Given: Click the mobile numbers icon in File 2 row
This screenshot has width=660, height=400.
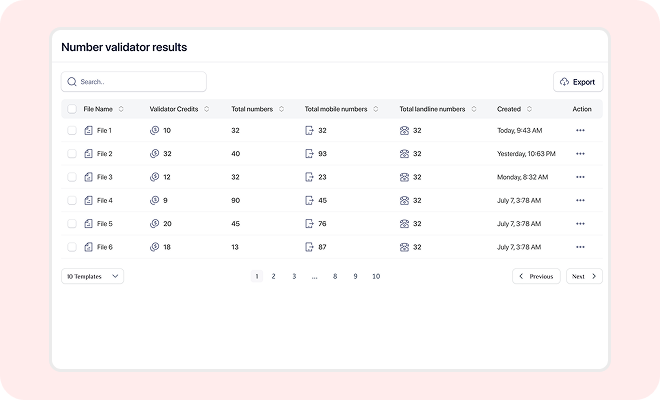Looking at the screenshot, I should point(309,154).
